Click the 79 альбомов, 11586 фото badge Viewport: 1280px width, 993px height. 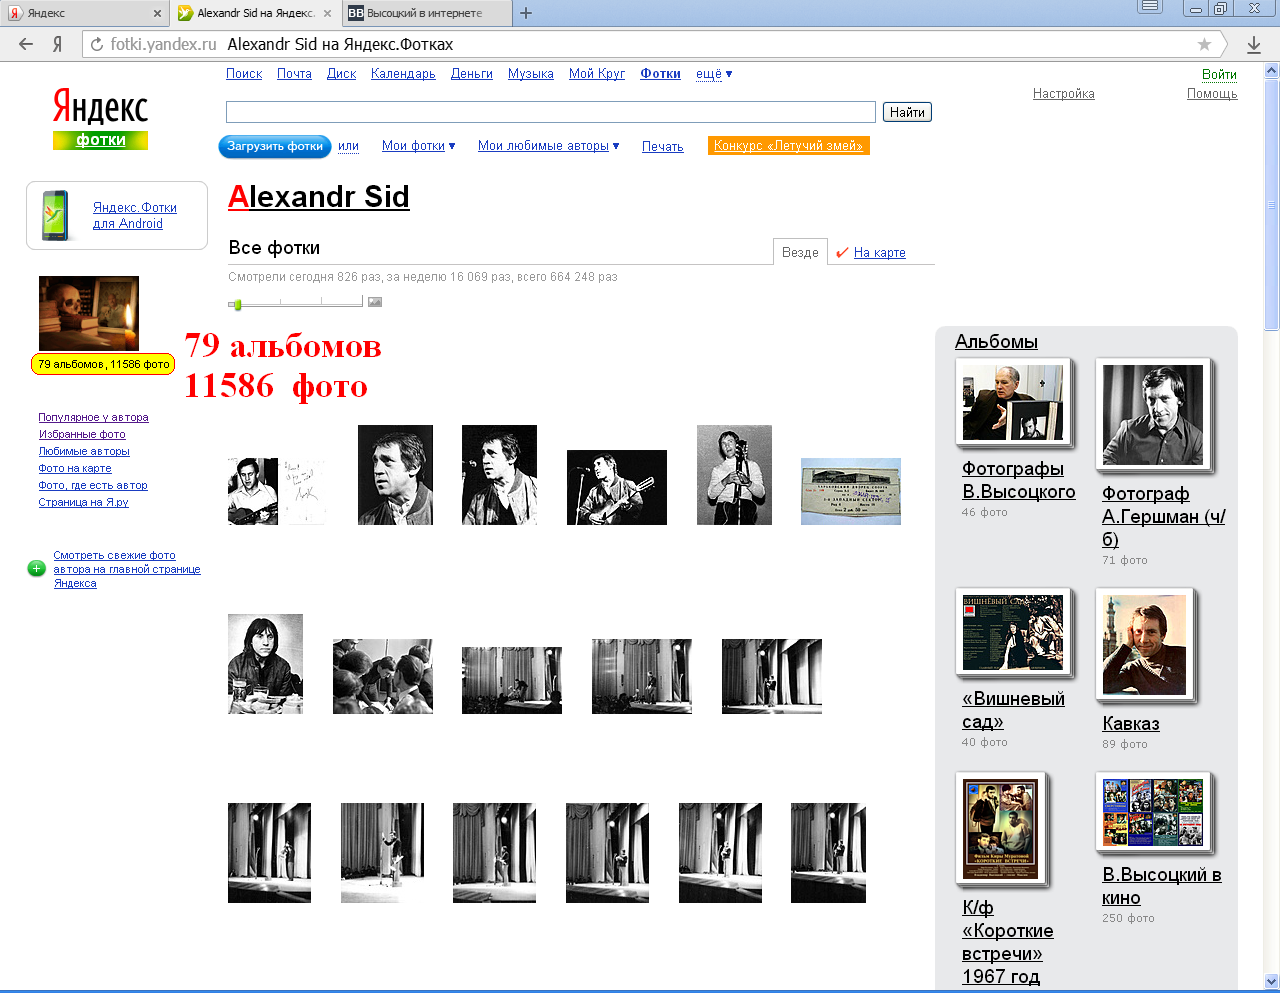coord(103,364)
